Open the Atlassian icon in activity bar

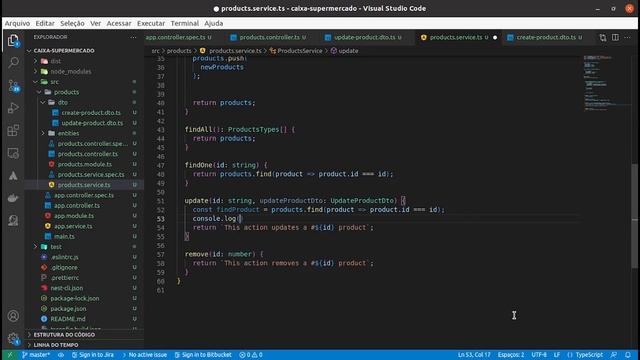pyautogui.click(x=13, y=176)
